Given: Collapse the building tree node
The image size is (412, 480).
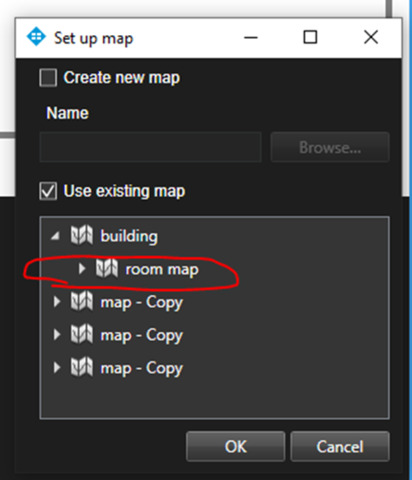Looking at the screenshot, I should click(x=56, y=236).
